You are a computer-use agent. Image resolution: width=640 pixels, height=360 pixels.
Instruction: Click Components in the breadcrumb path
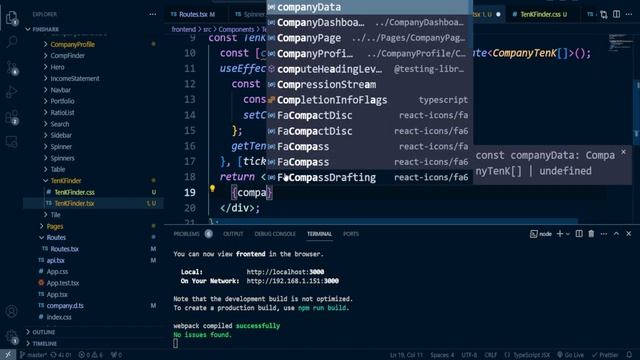tap(236, 29)
